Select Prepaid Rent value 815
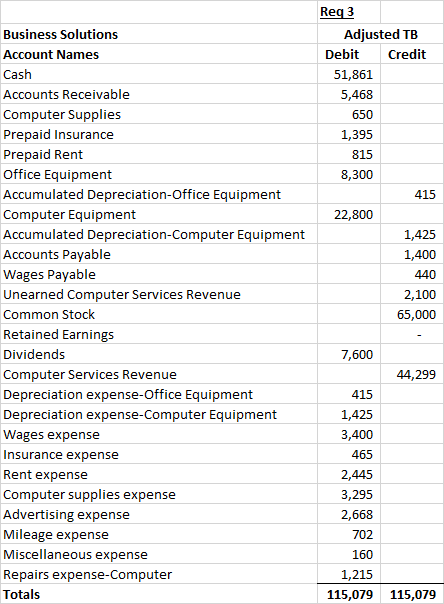 pyautogui.click(x=362, y=154)
